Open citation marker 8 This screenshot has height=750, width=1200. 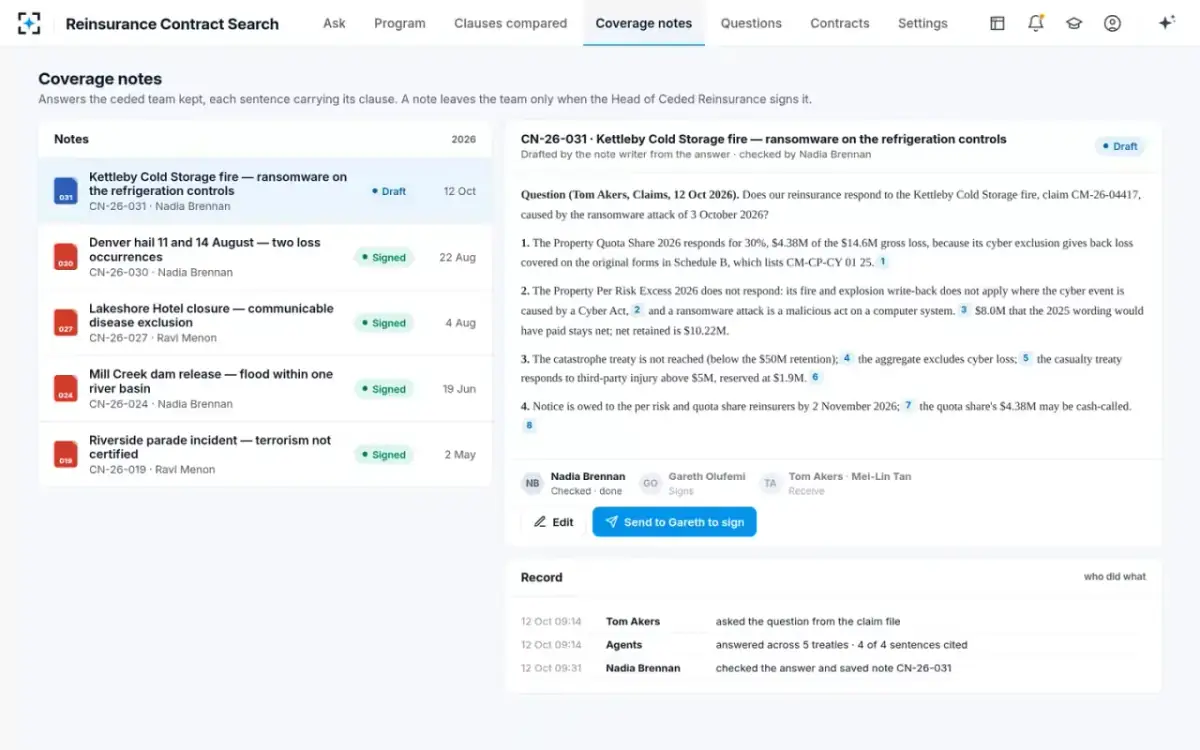coord(529,425)
